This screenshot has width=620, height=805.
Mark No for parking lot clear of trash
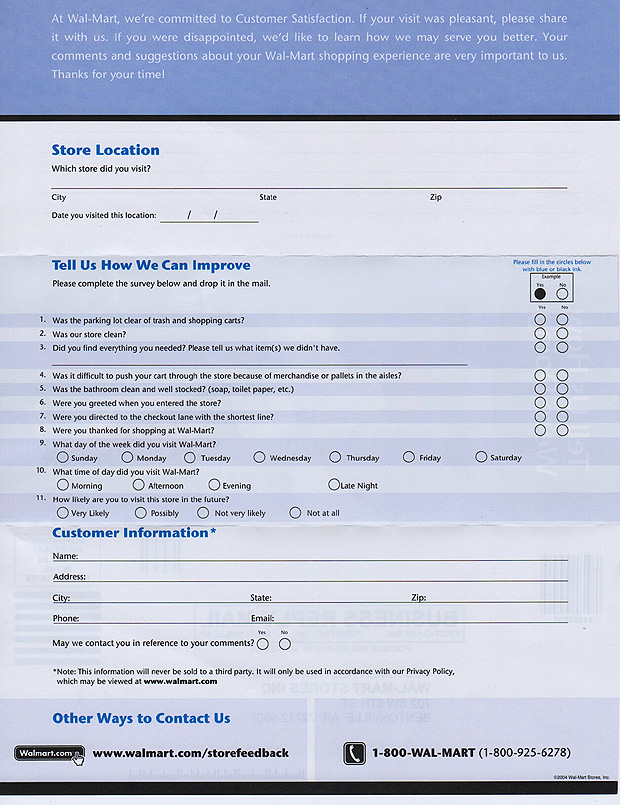[x=563, y=319]
